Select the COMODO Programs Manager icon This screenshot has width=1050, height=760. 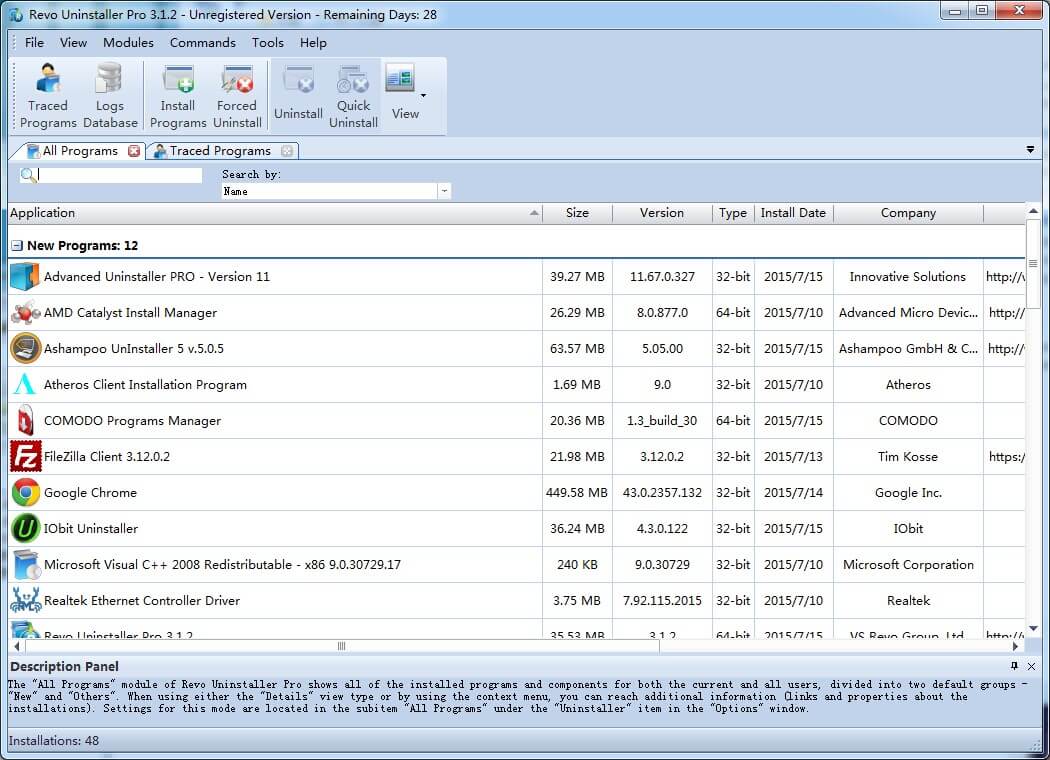(x=25, y=421)
